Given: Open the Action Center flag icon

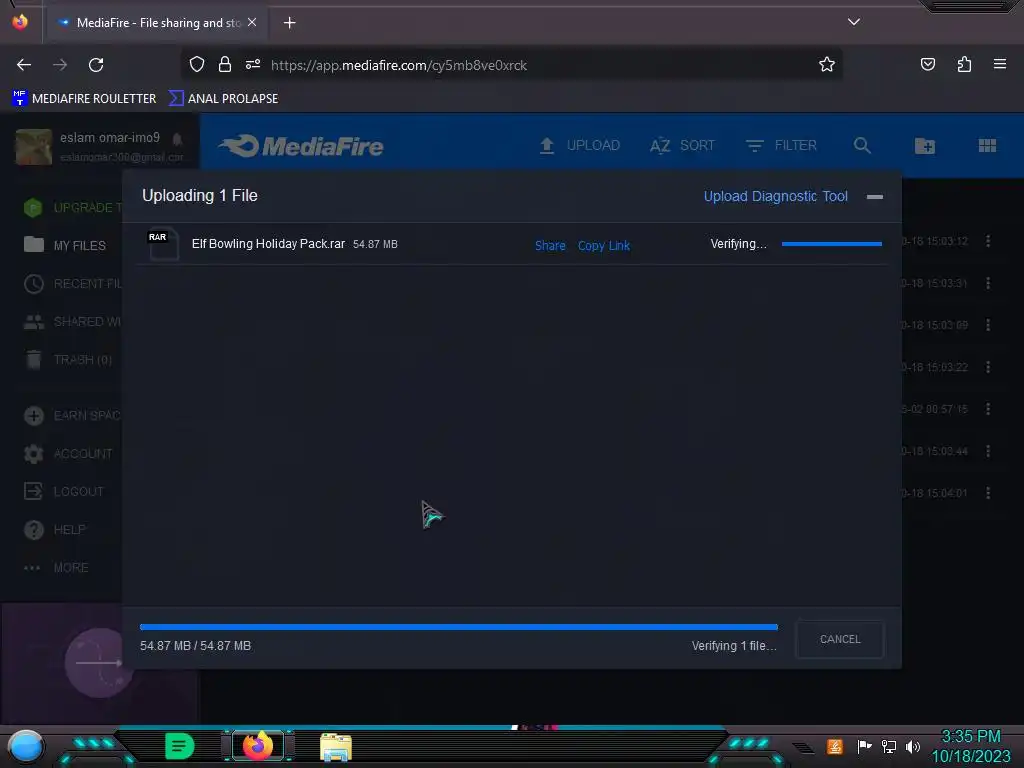Looking at the screenshot, I should (864, 746).
